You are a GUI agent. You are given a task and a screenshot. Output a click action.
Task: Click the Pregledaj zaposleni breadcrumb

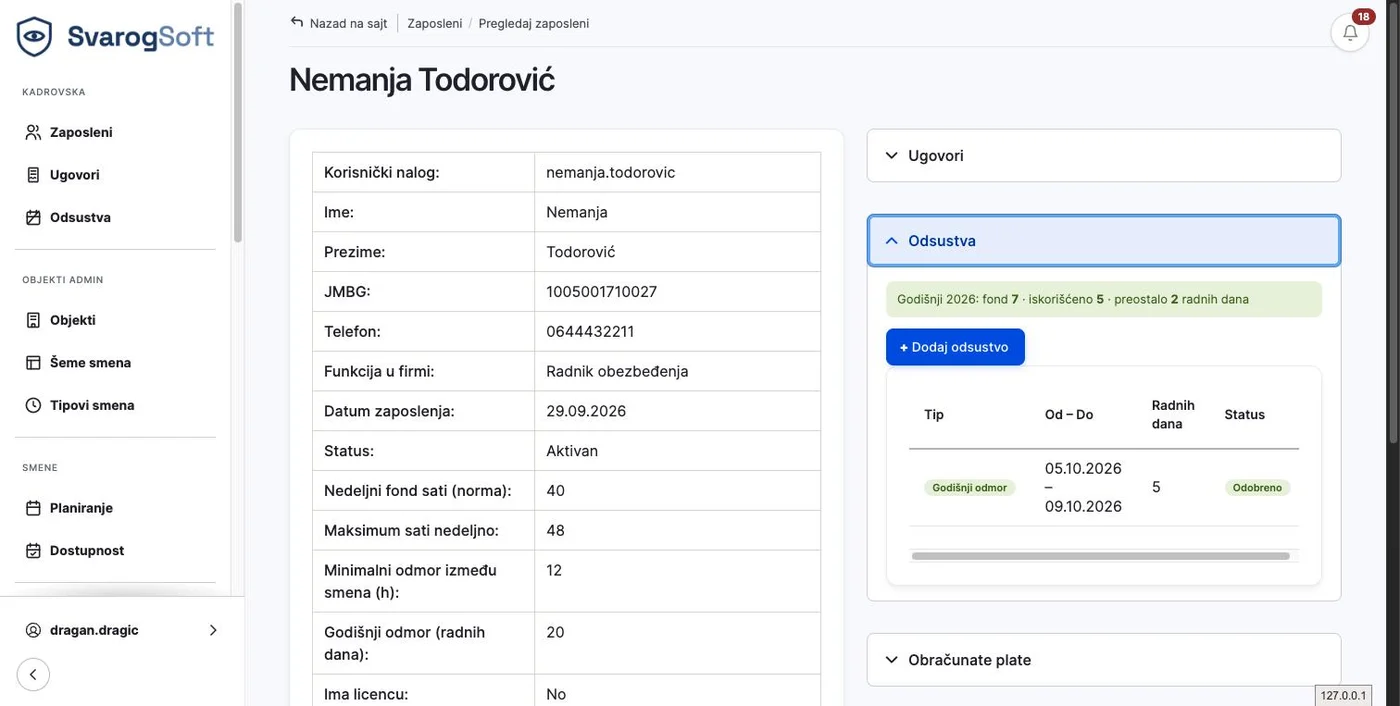click(x=534, y=23)
